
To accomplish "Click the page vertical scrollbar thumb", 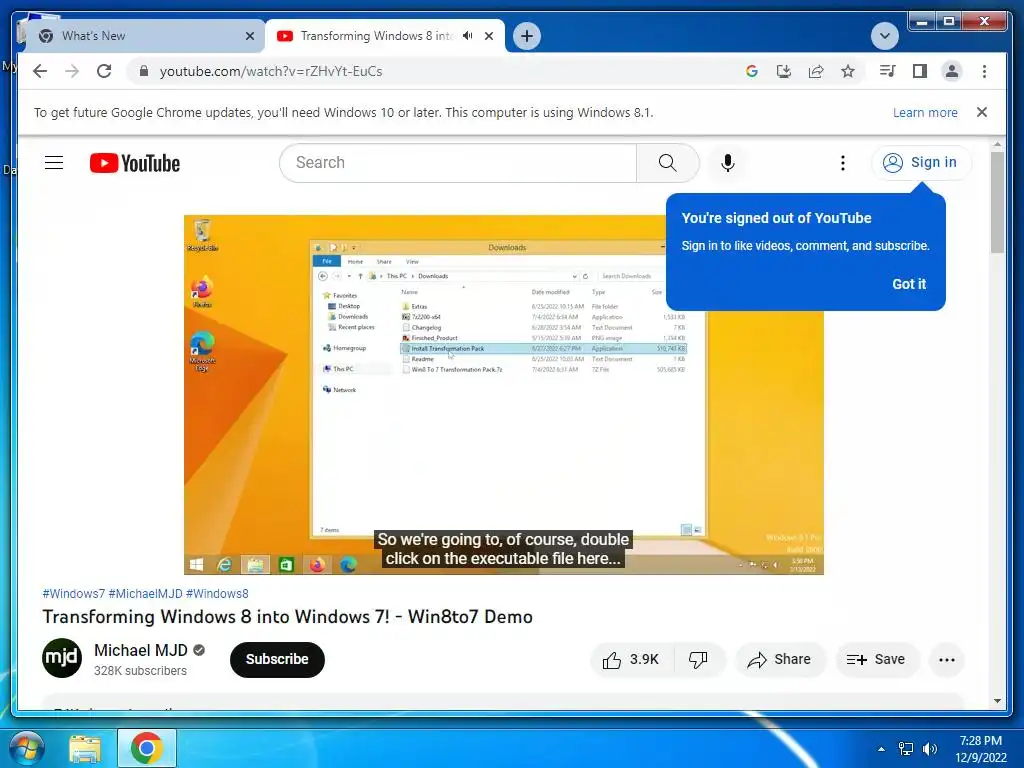I will coord(997,202).
